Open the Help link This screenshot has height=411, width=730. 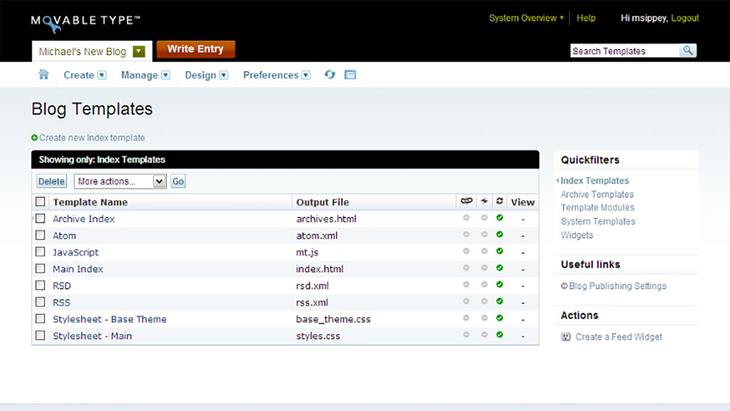pyautogui.click(x=586, y=18)
